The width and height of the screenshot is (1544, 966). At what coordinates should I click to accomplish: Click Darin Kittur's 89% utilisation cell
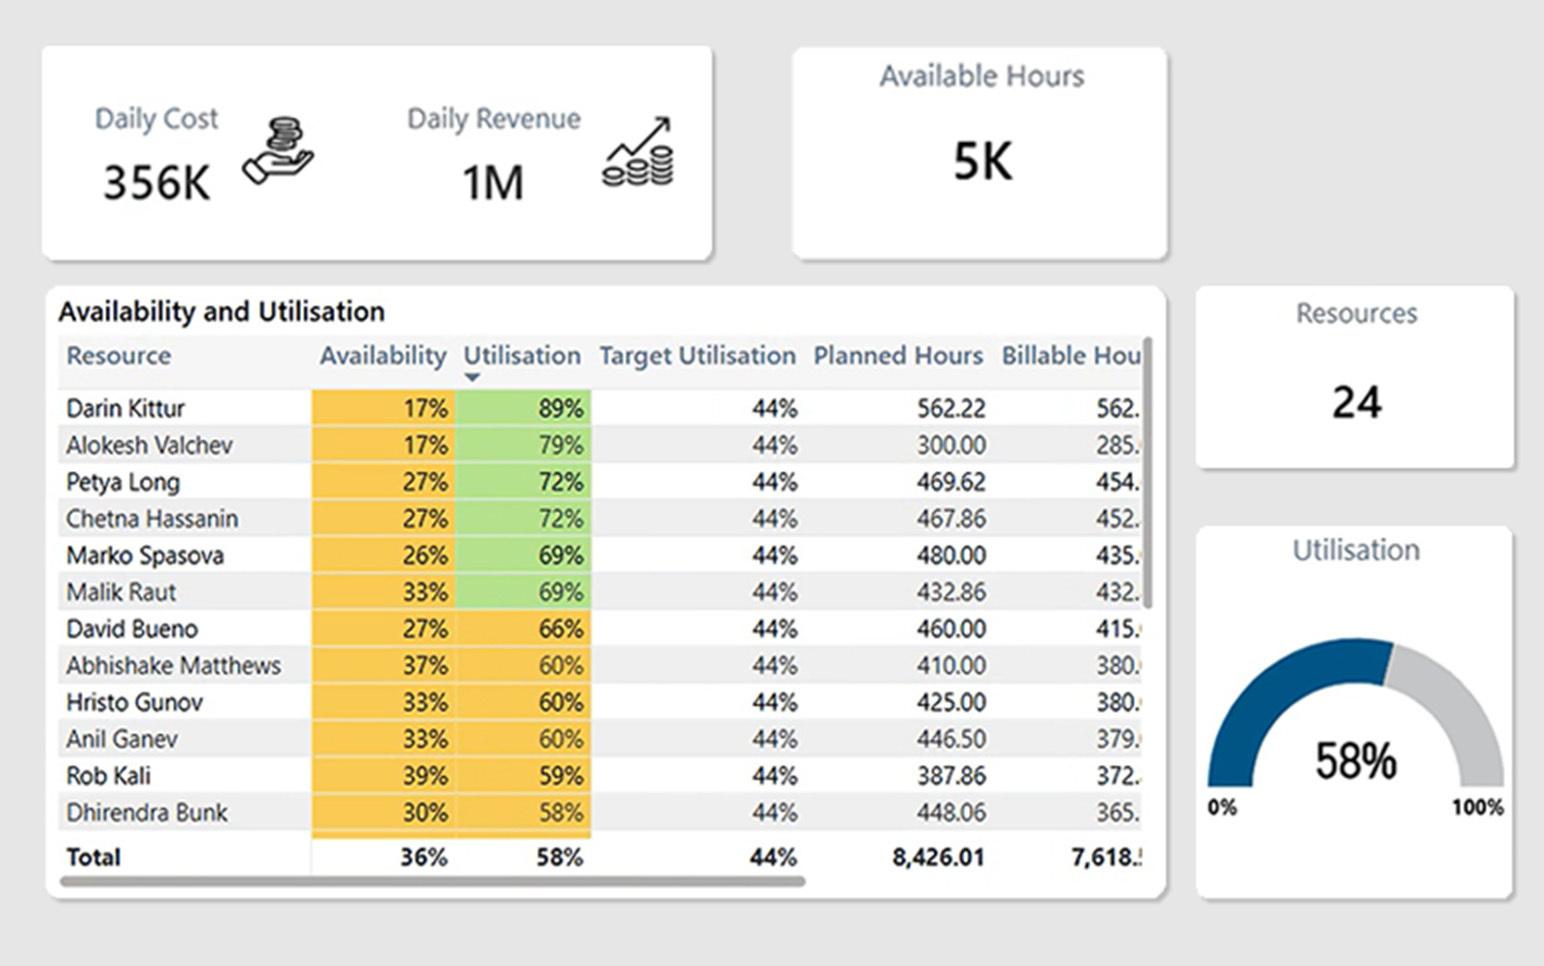coord(524,408)
